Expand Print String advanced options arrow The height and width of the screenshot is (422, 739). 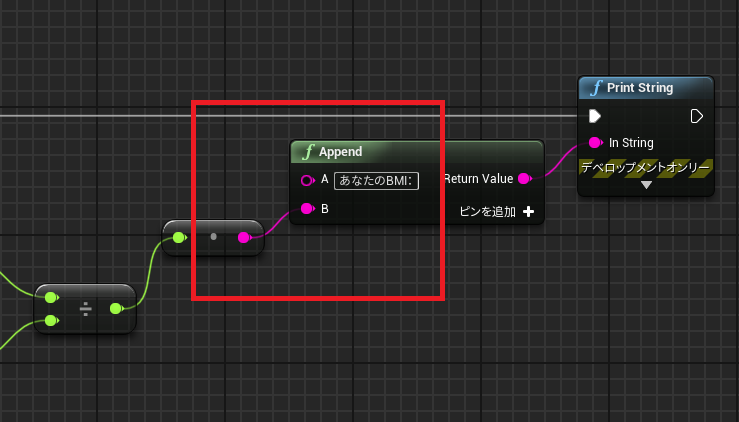pyautogui.click(x=646, y=185)
